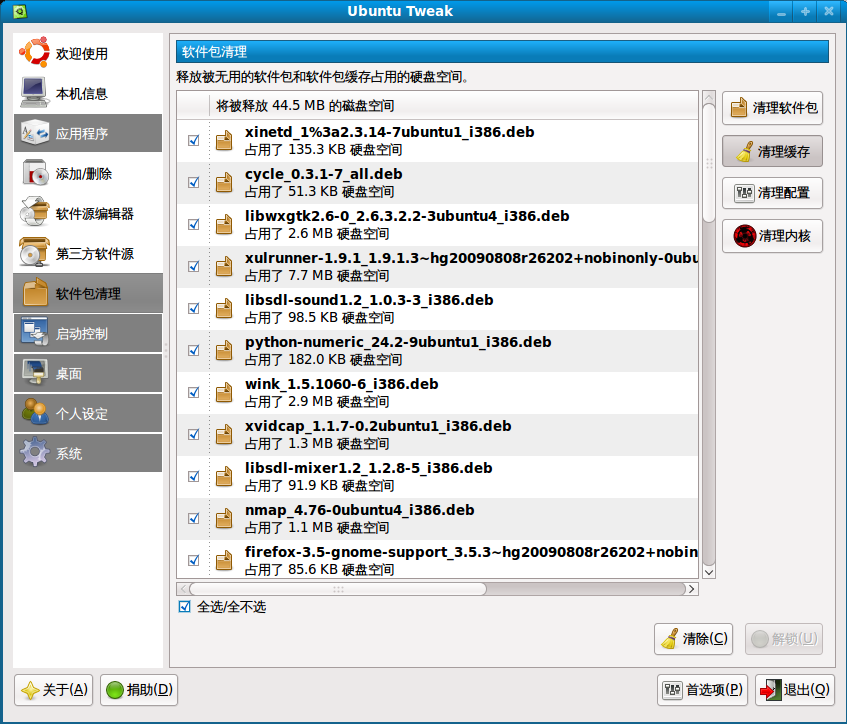Screen dimensions: 847x724
Task: Click the Ubuntu Tweak title bar app icon
Action: [20, 11]
